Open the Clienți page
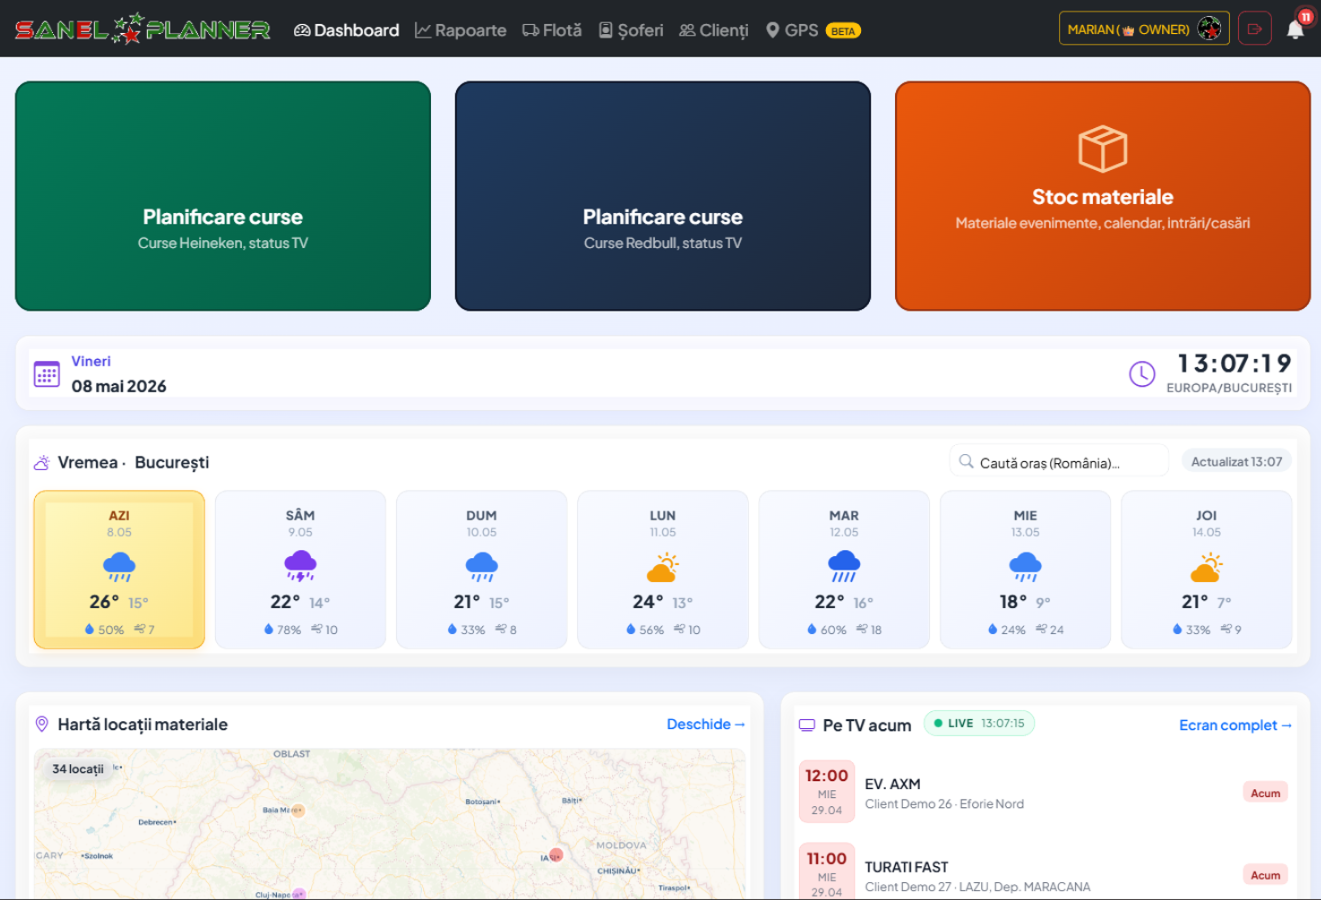 coord(714,30)
